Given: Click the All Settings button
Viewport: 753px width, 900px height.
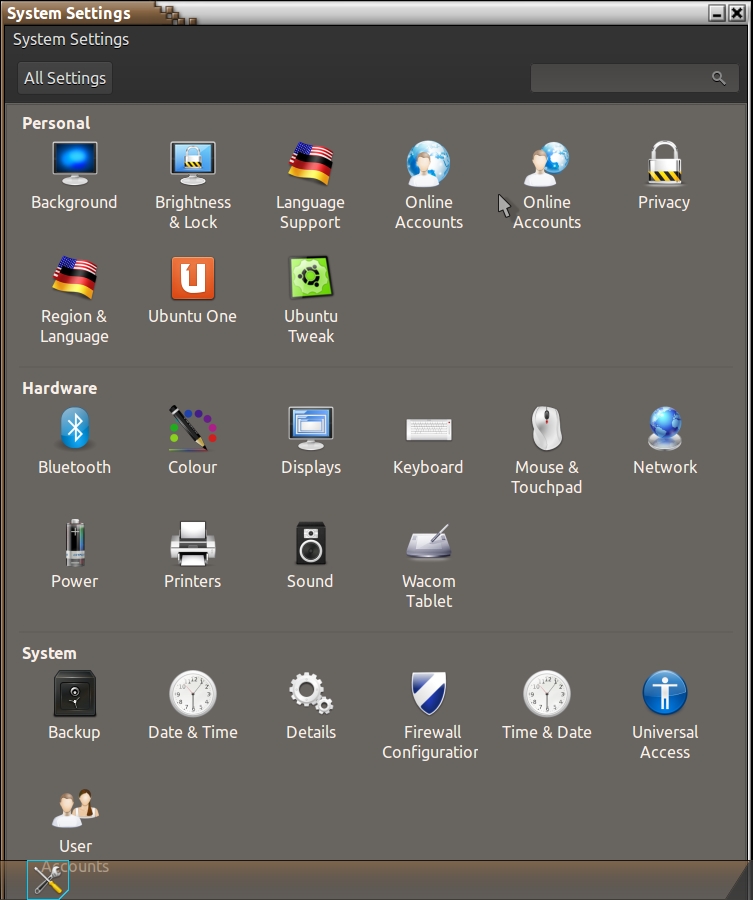Looking at the screenshot, I should tap(65, 78).
